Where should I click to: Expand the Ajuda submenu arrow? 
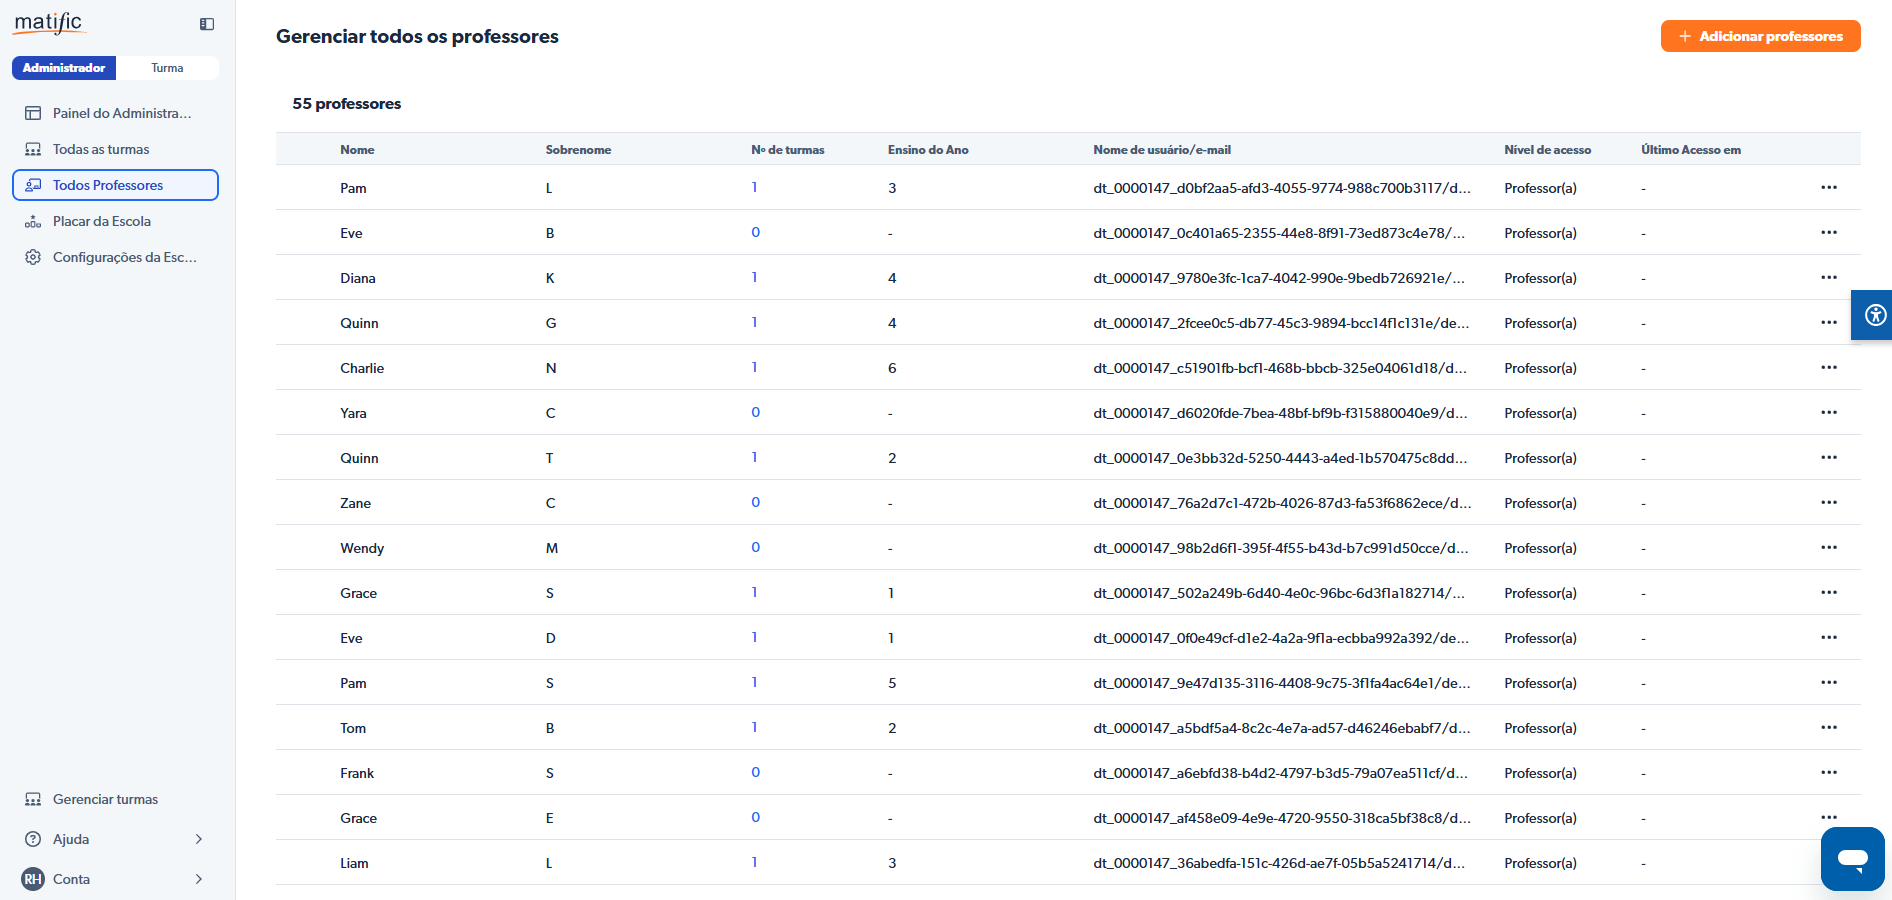pos(199,839)
